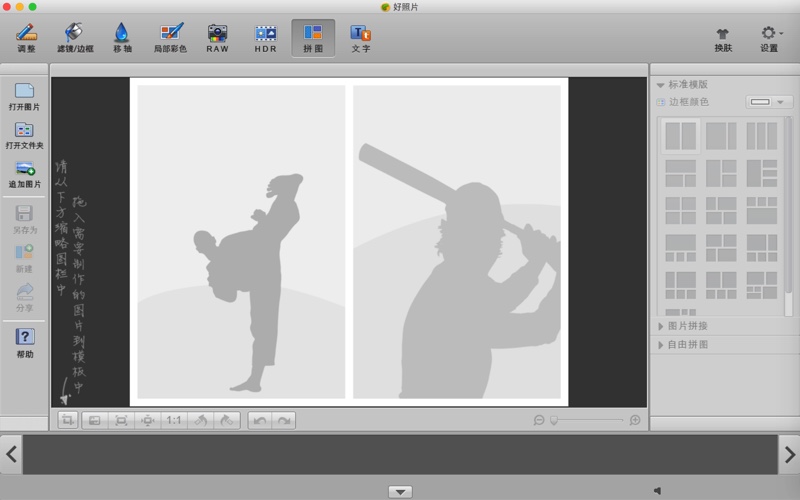Screen dimensions: 800x500
Task: Open the RAW processing tool
Action: [x=217, y=38]
